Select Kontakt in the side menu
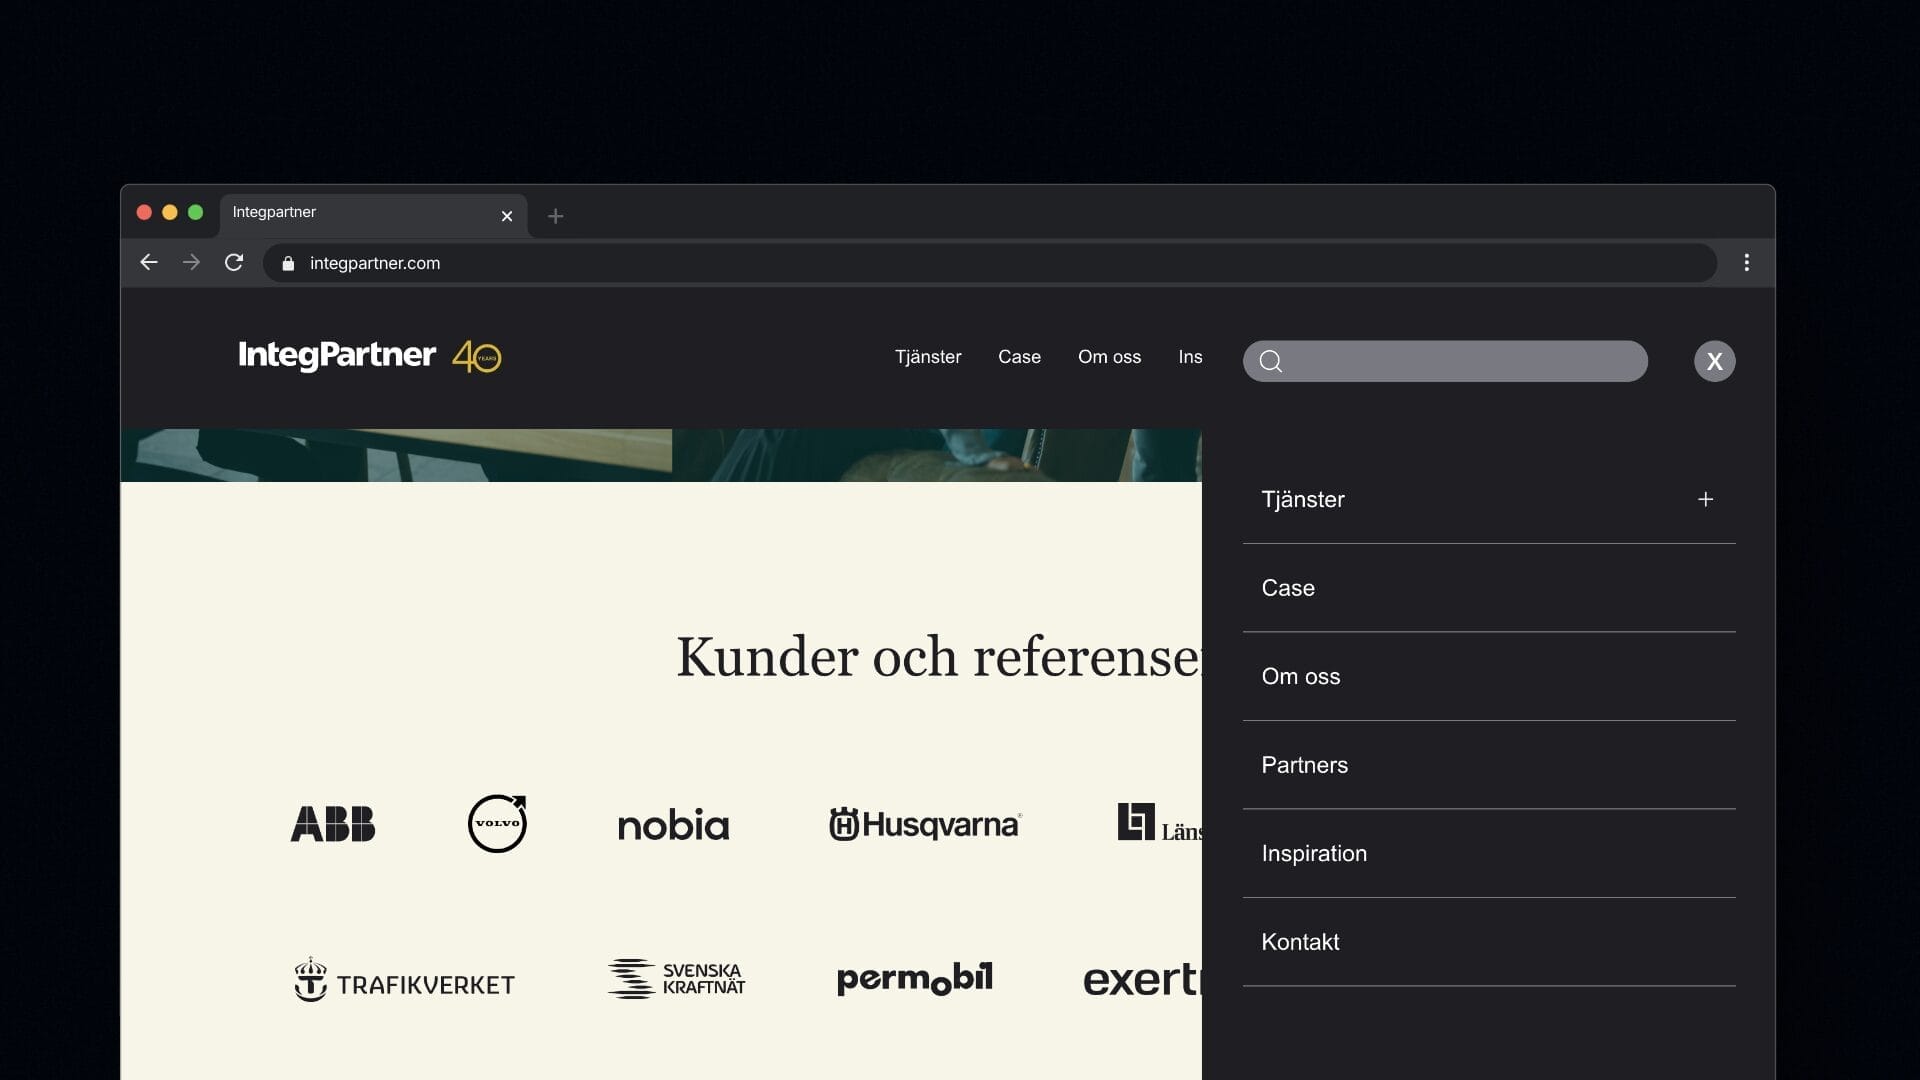 pos(1299,942)
